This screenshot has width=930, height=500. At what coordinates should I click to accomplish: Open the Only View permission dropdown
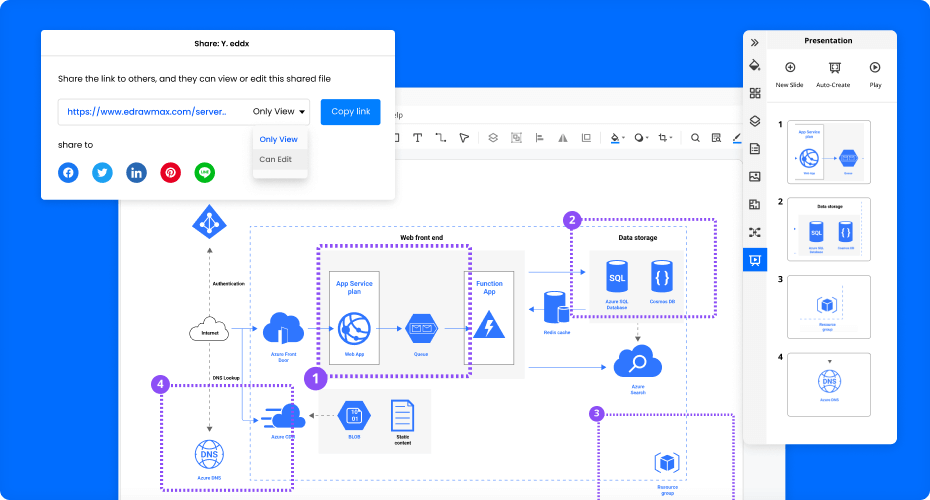[x=280, y=112]
